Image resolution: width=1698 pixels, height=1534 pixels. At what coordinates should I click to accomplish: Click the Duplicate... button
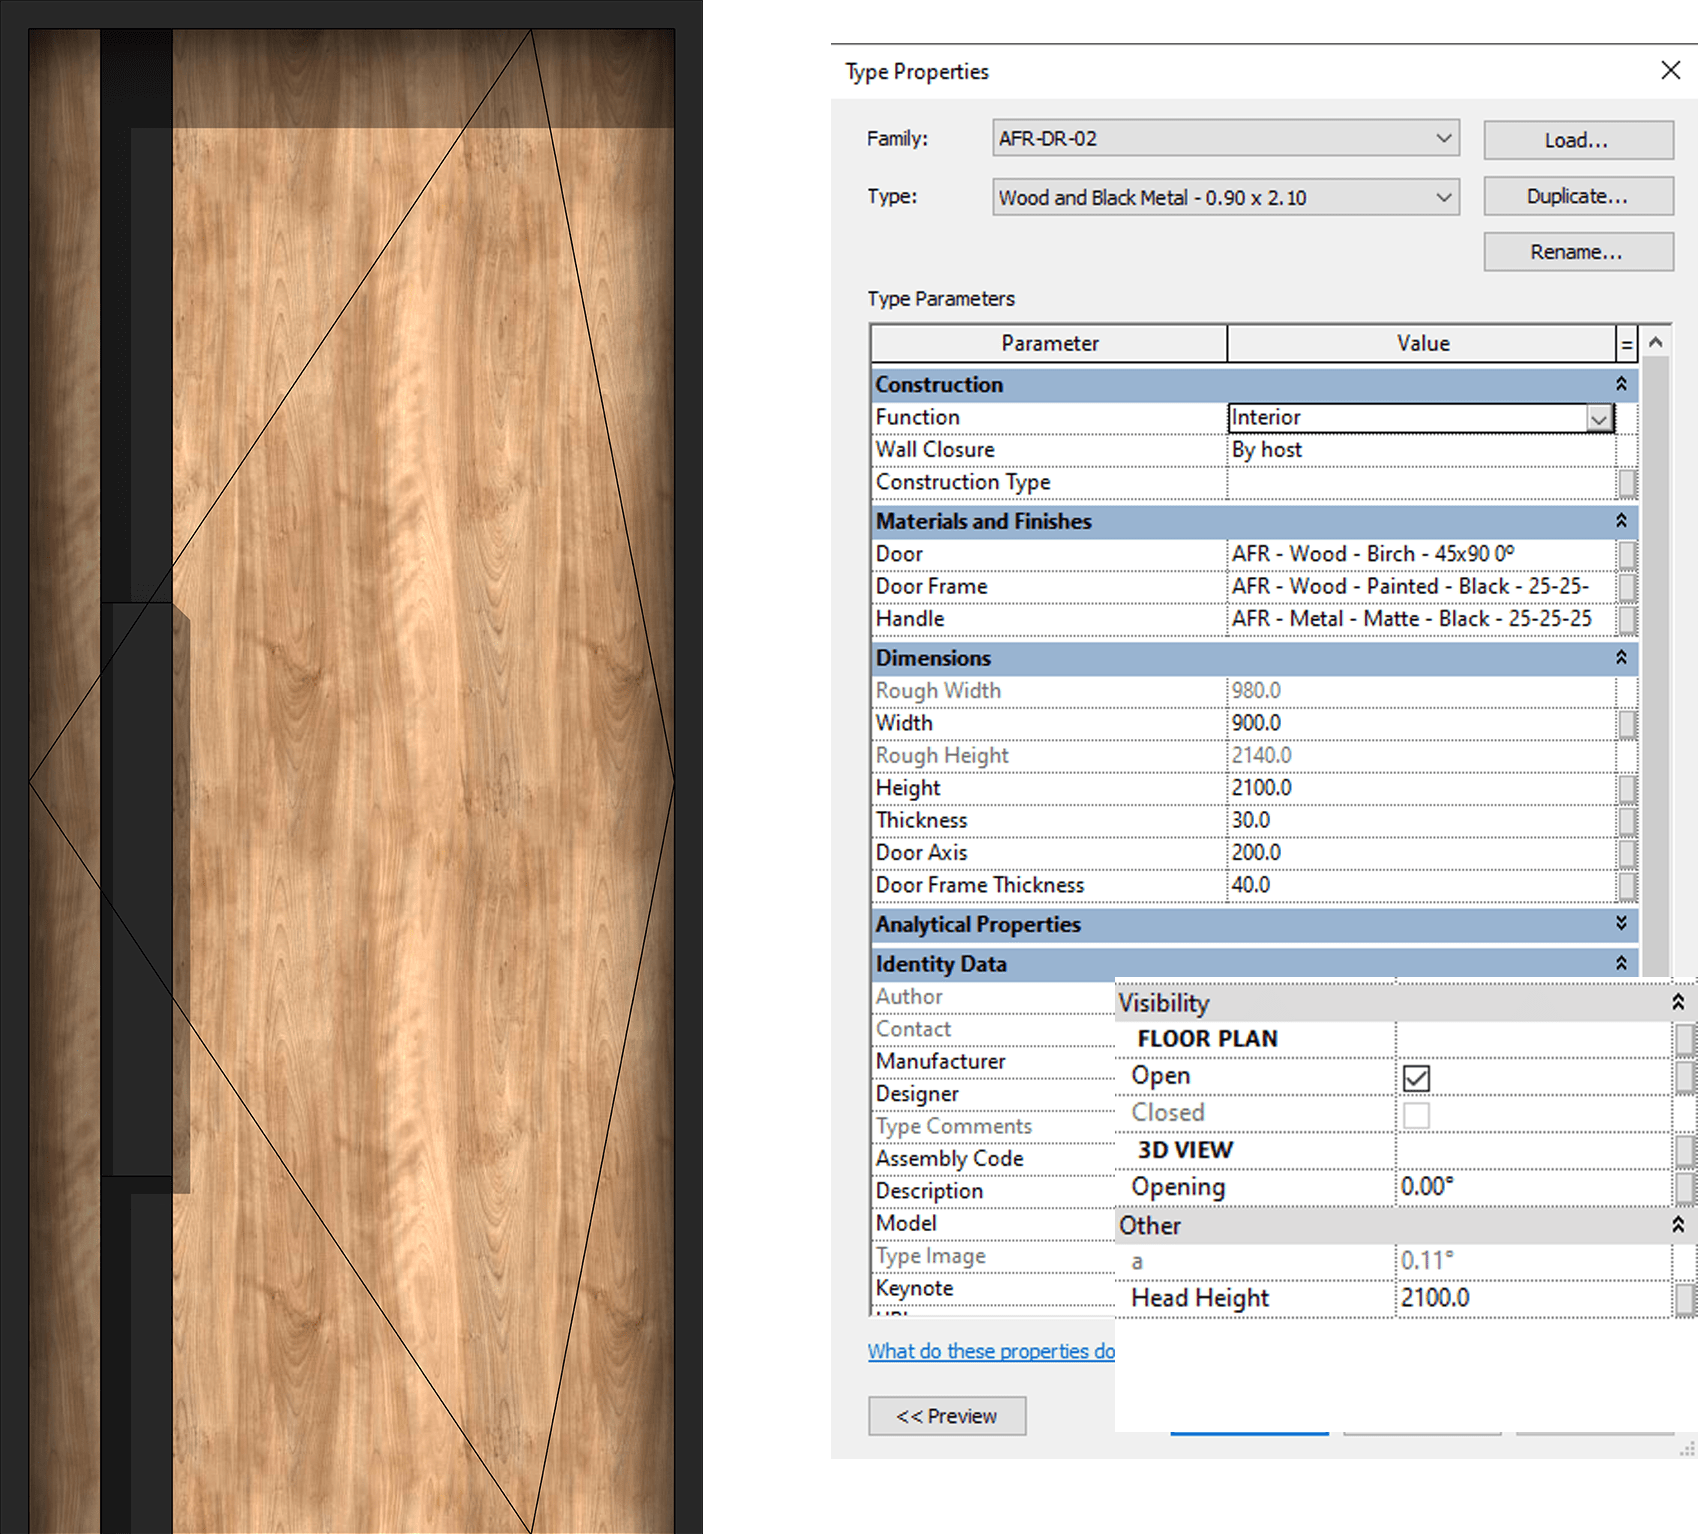(1577, 196)
